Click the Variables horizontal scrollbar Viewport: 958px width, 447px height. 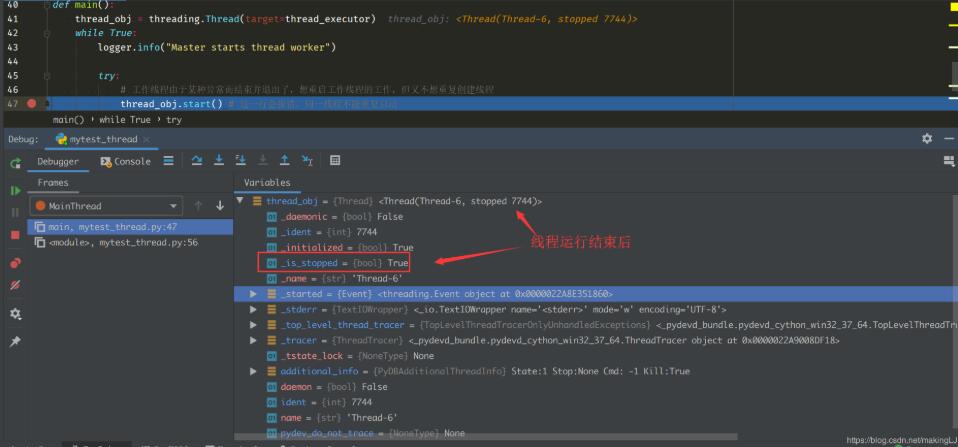(486, 437)
